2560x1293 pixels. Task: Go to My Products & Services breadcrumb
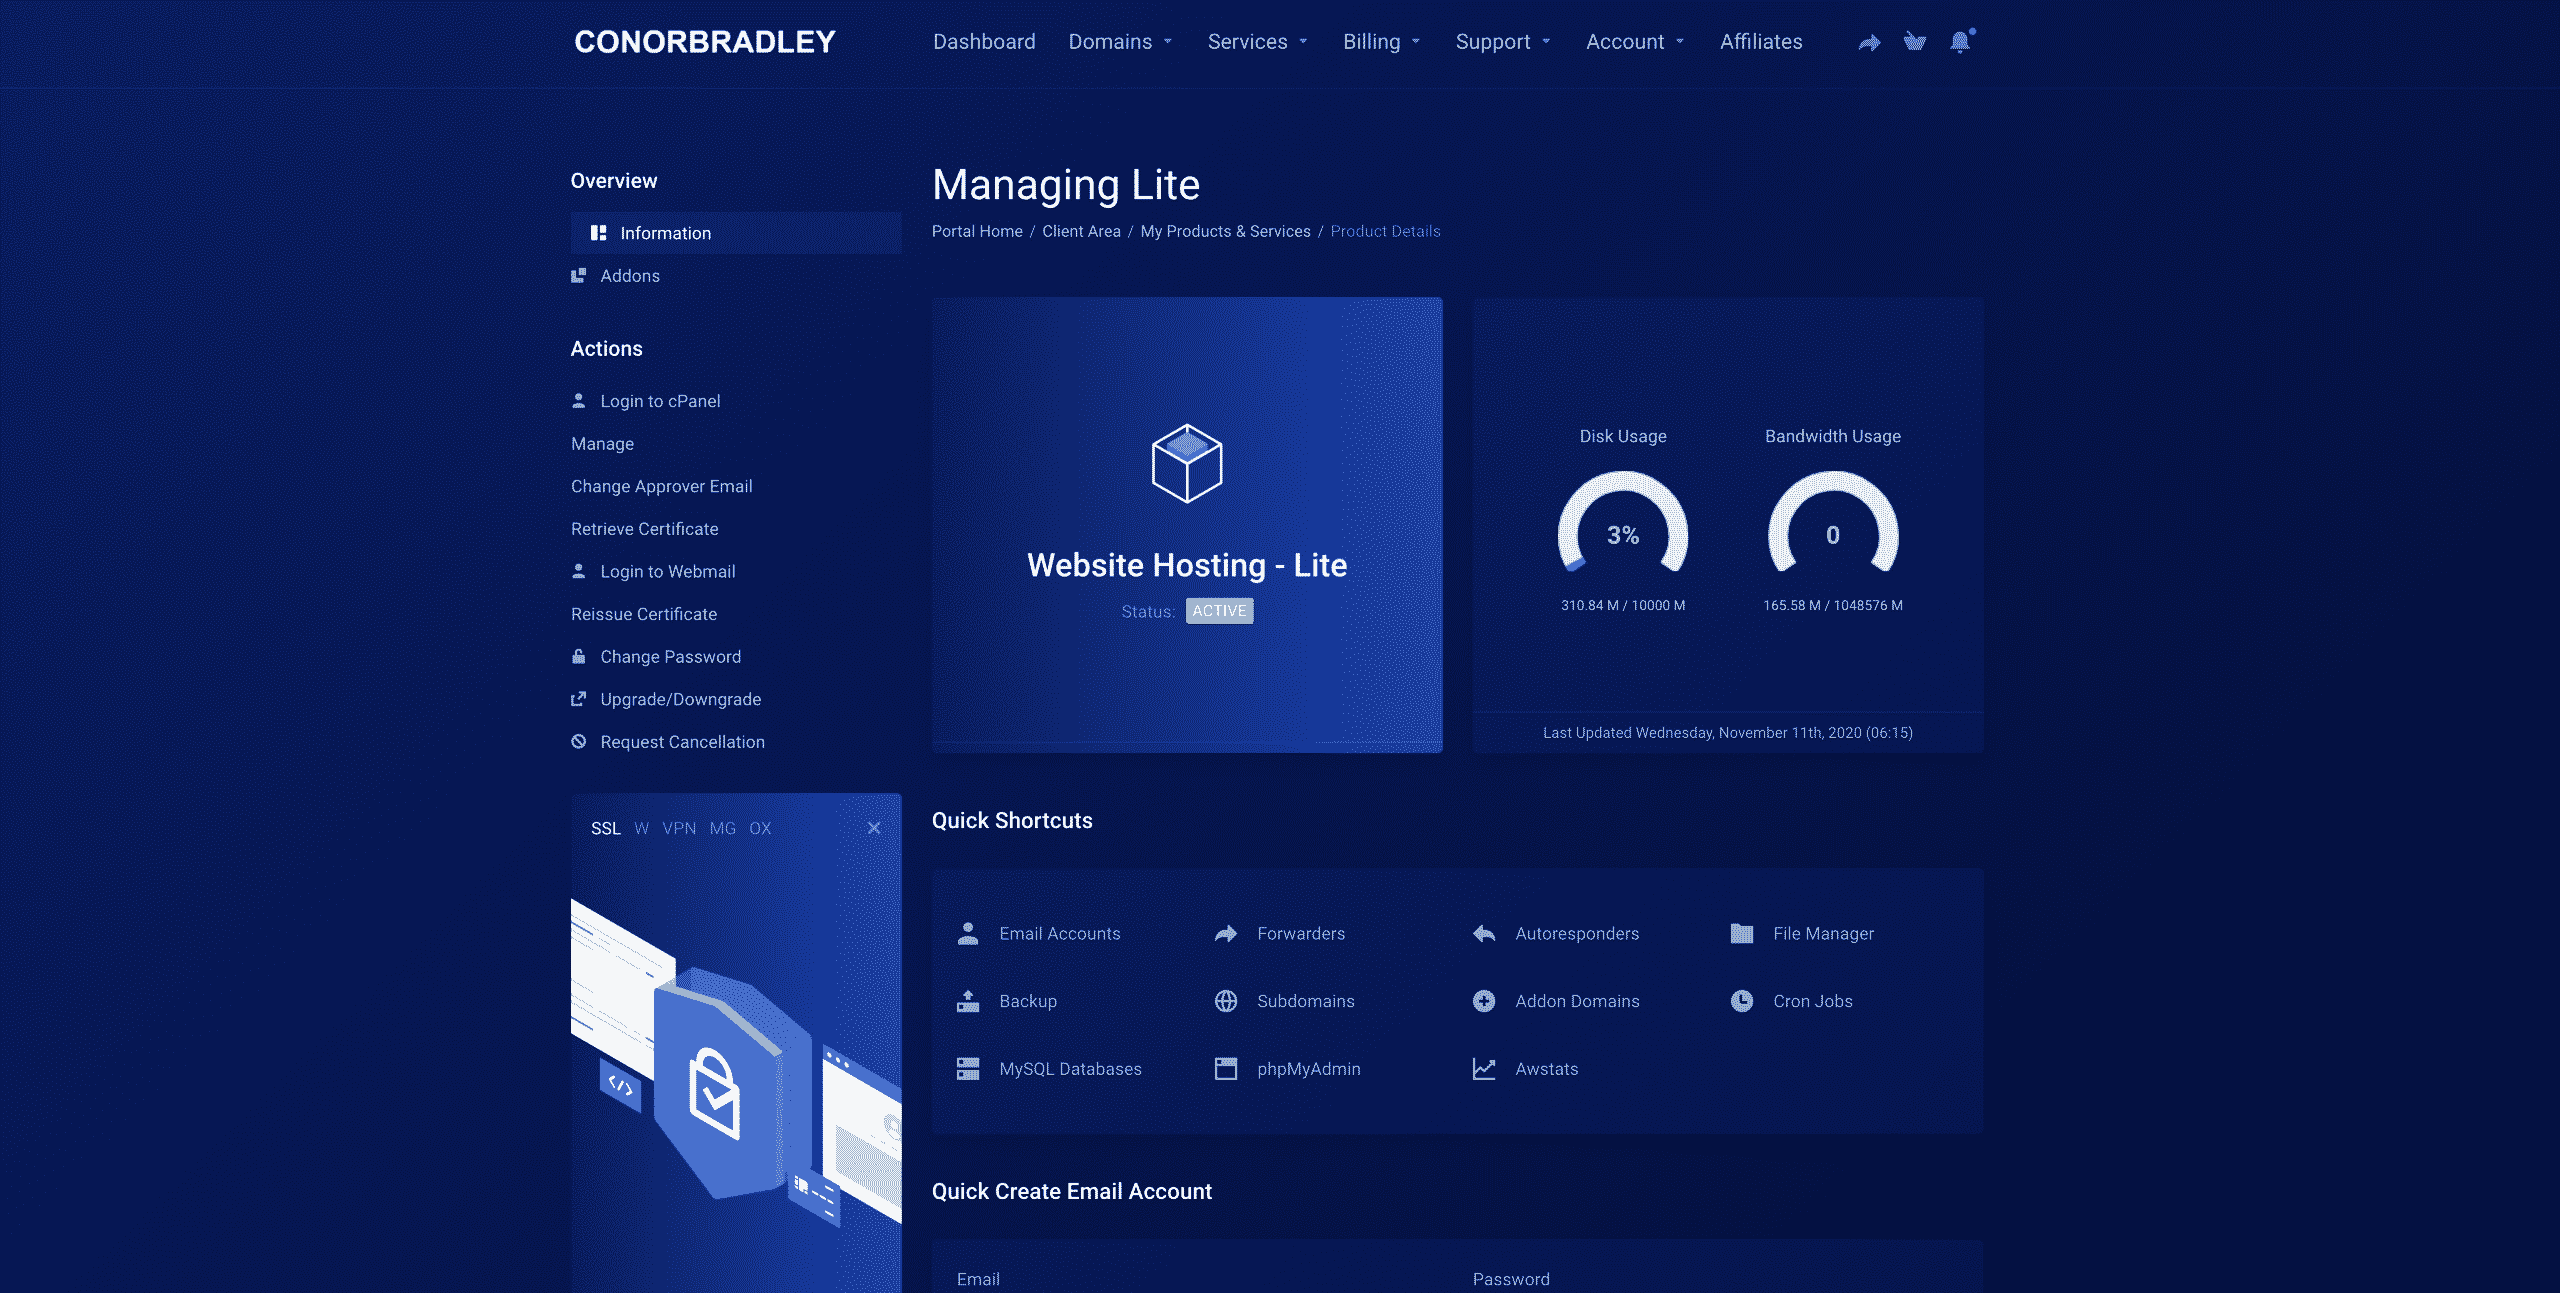[x=1225, y=231]
